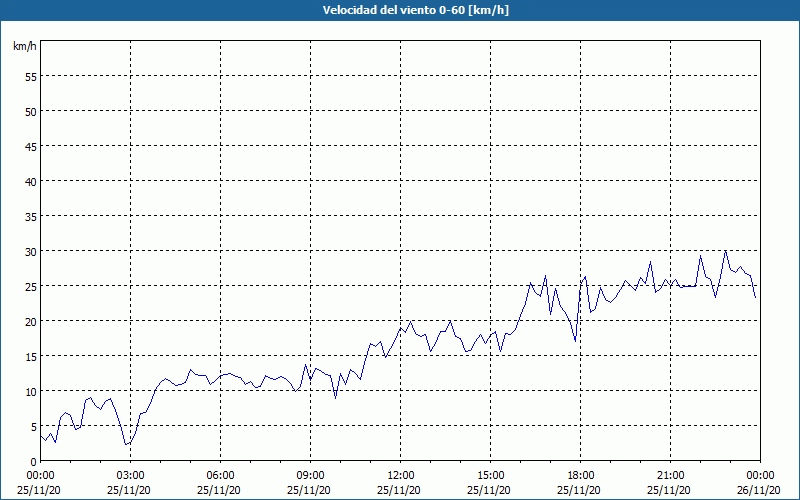Click the 21:00 time label
This screenshot has height=500, width=800.
tap(670, 476)
